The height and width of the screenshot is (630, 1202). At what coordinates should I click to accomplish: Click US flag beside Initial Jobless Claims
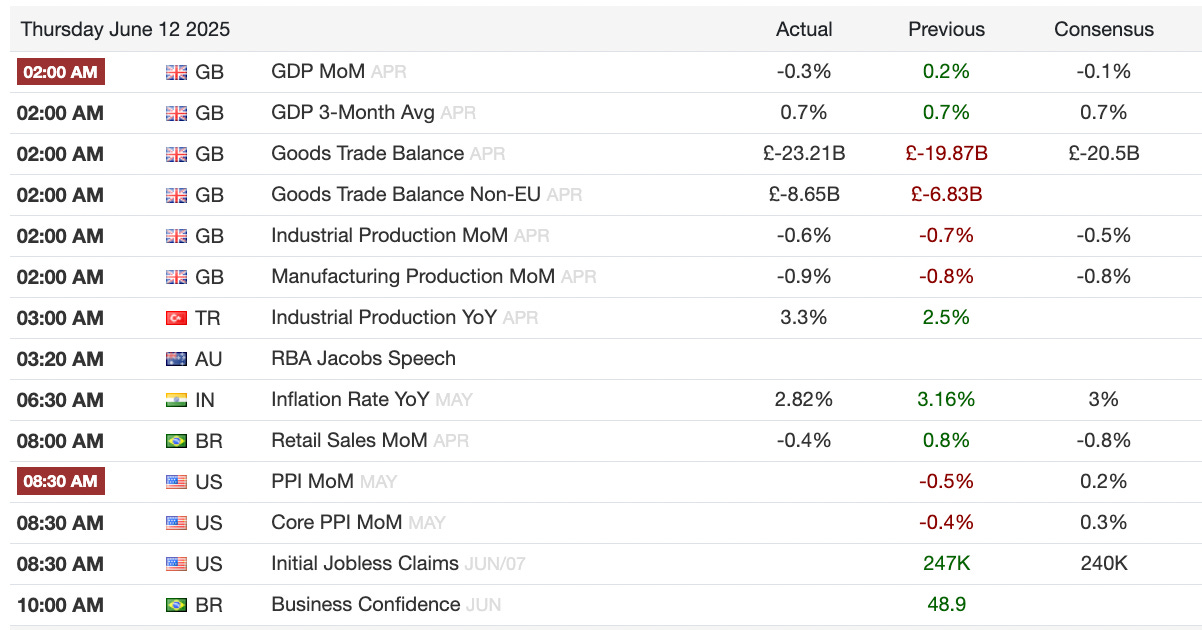click(x=176, y=564)
